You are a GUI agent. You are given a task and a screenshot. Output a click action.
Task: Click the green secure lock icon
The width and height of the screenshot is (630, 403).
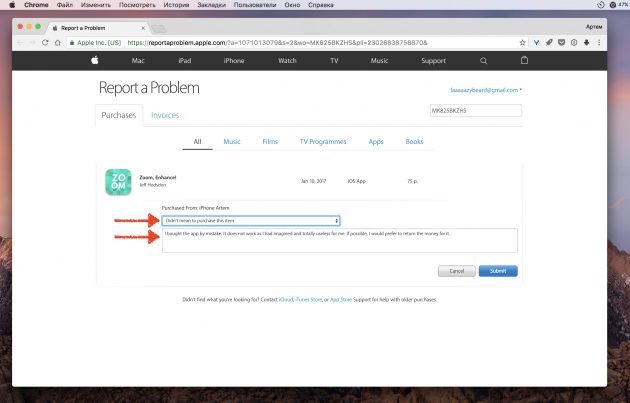[65, 43]
